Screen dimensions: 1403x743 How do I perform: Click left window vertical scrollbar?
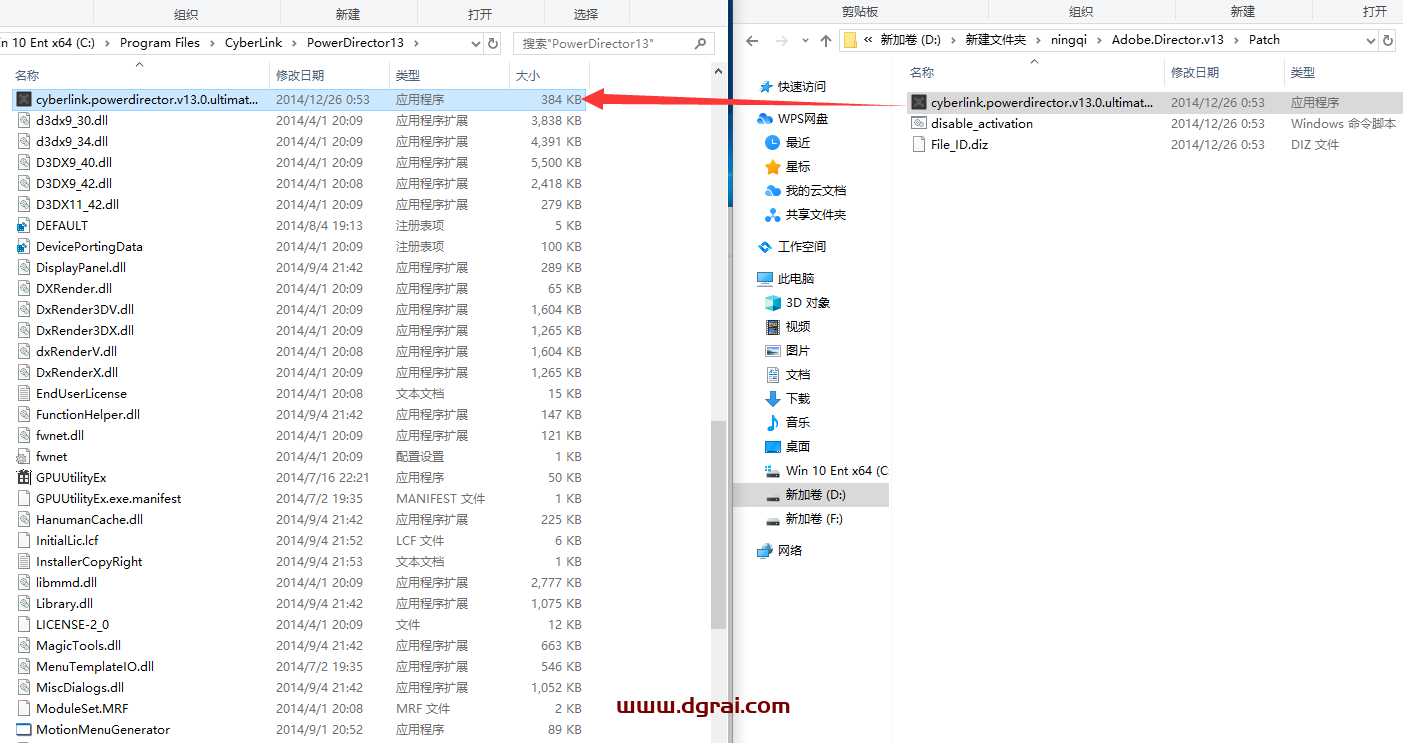click(x=718, y=525)
